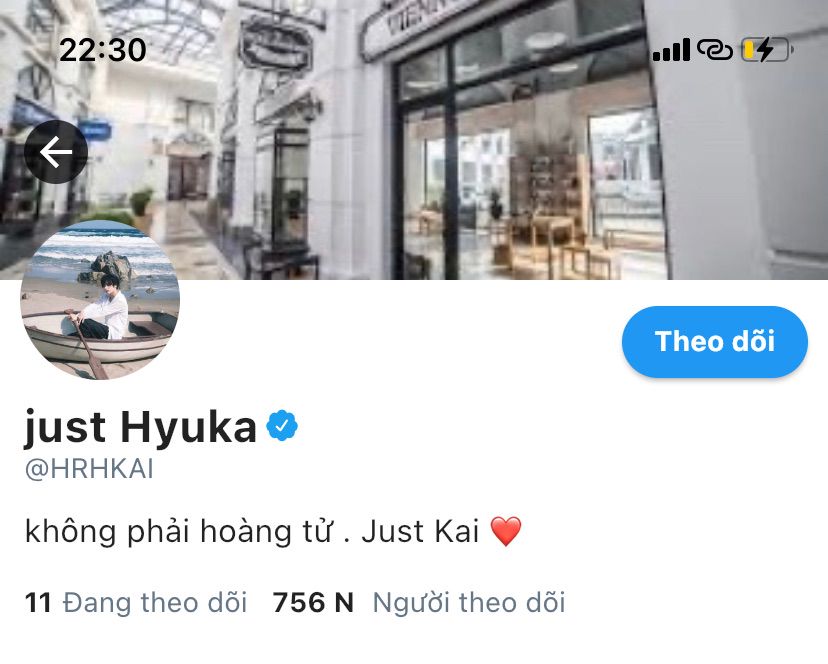The width and height of the screenshot is (828, 664).
Task: Tap the number 11 following count
Action: (x=38, y=603)
